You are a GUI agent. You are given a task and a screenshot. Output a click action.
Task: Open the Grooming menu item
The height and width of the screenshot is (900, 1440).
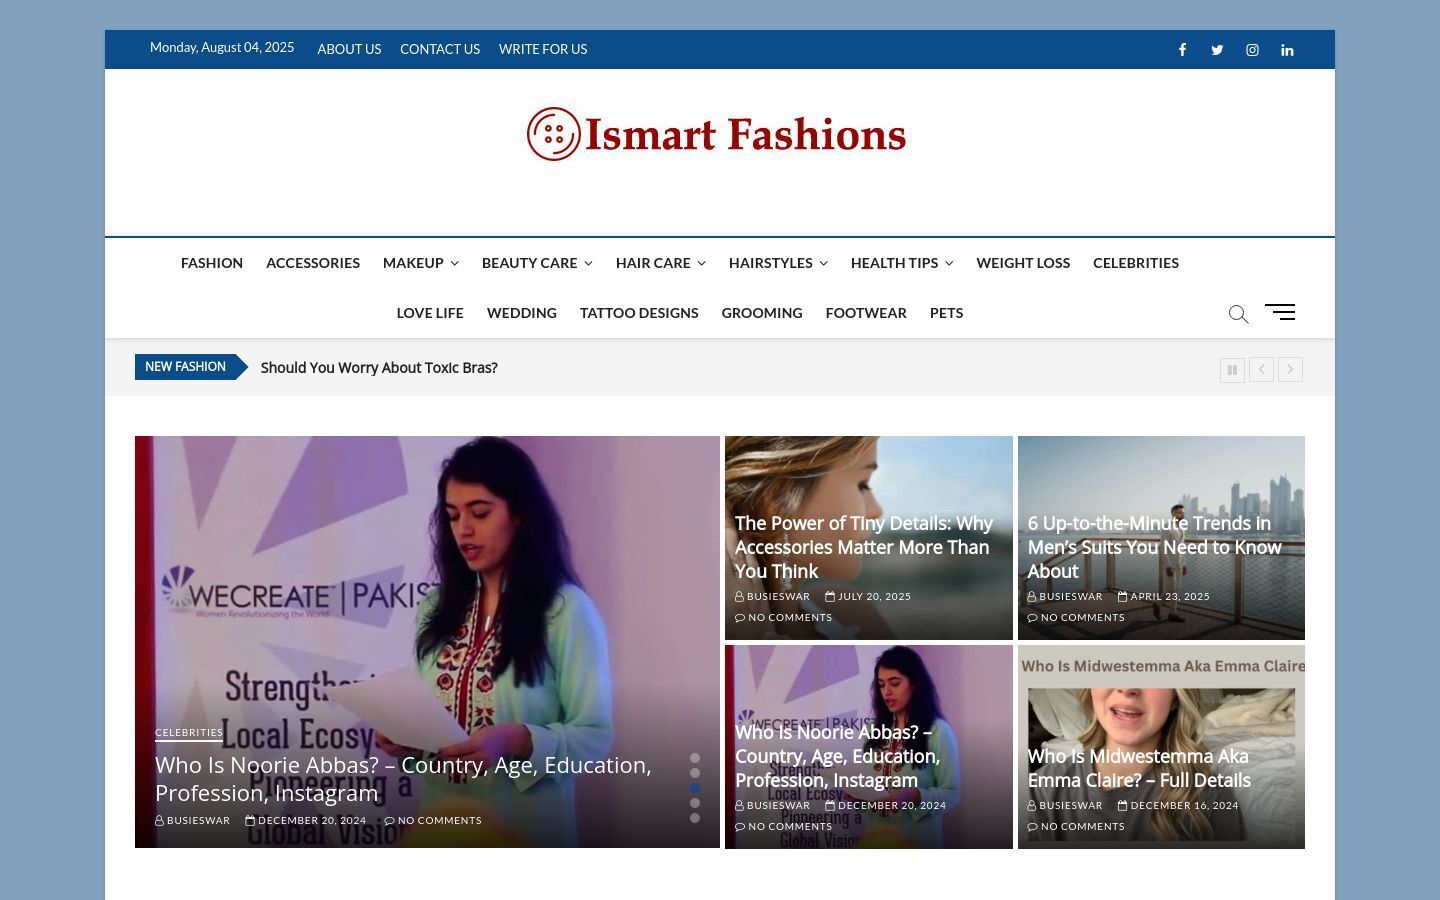tap(762, 313)
